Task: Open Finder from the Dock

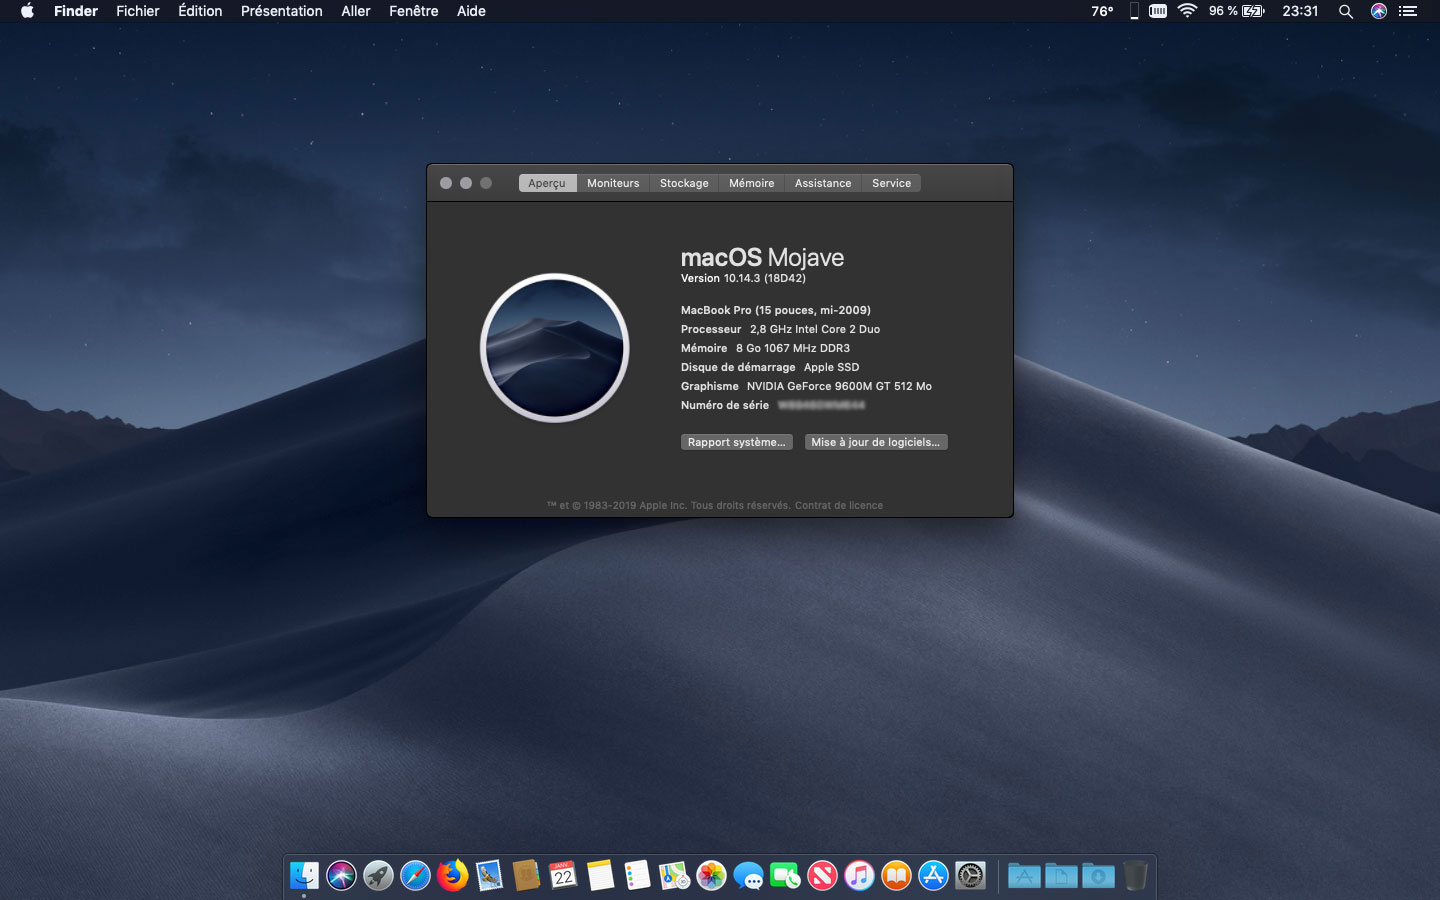Action: click(x=304, y=876)
